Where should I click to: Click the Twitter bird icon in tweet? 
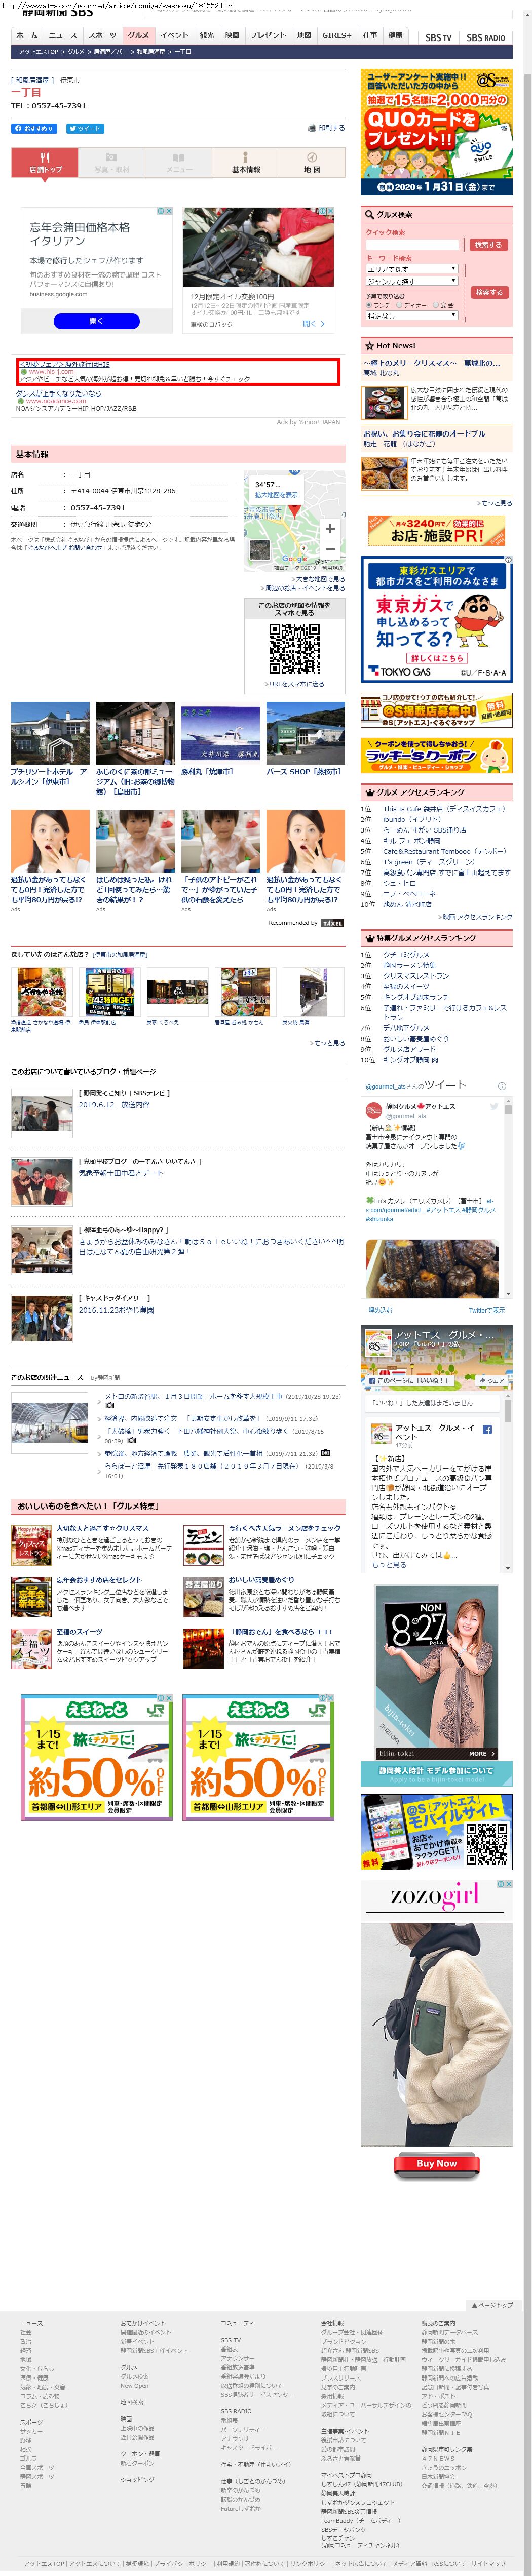(x=494, y=1107)
